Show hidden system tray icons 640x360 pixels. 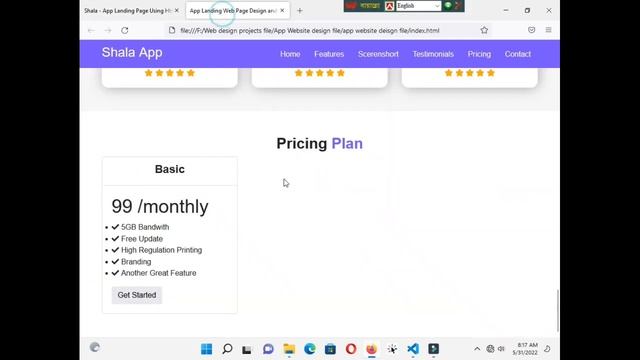coord(477,349)
